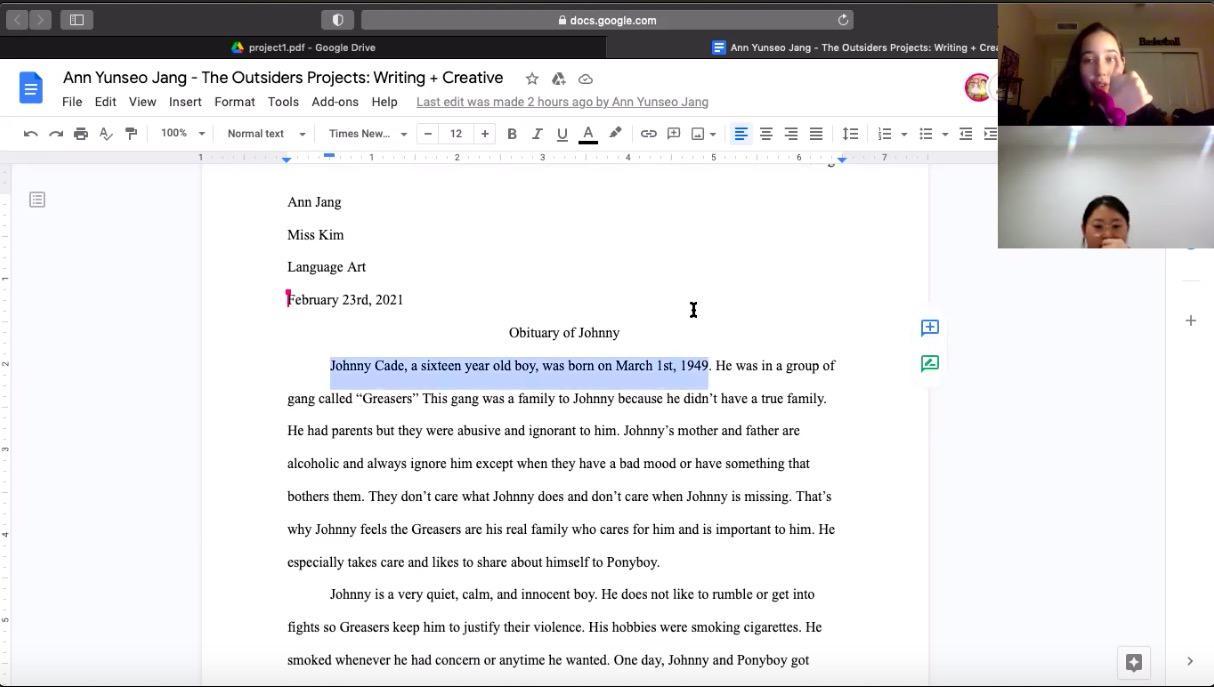This screenshot has height=687, width=1214.
Task: Show the document outline
Action: click(x=37, y=200)
